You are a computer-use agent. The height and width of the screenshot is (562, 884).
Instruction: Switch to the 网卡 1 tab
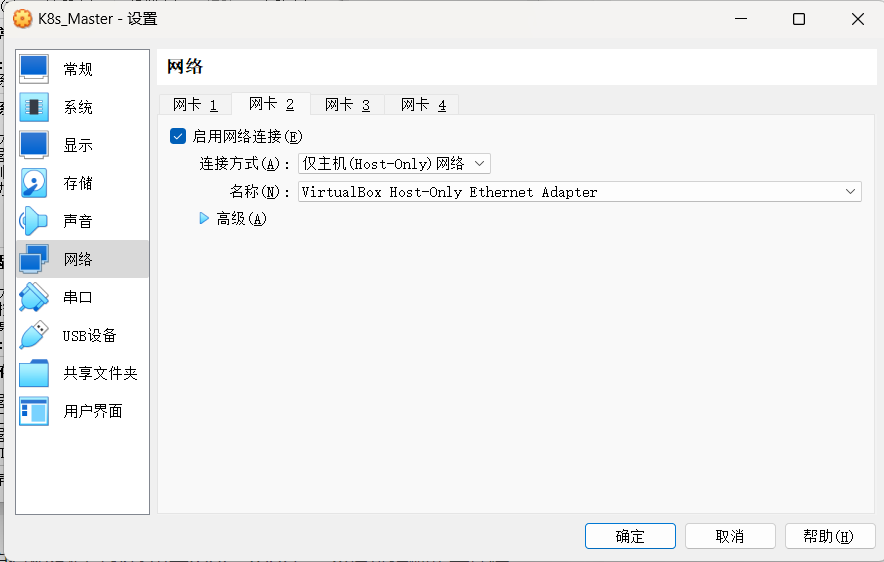[x=195, y=105]
